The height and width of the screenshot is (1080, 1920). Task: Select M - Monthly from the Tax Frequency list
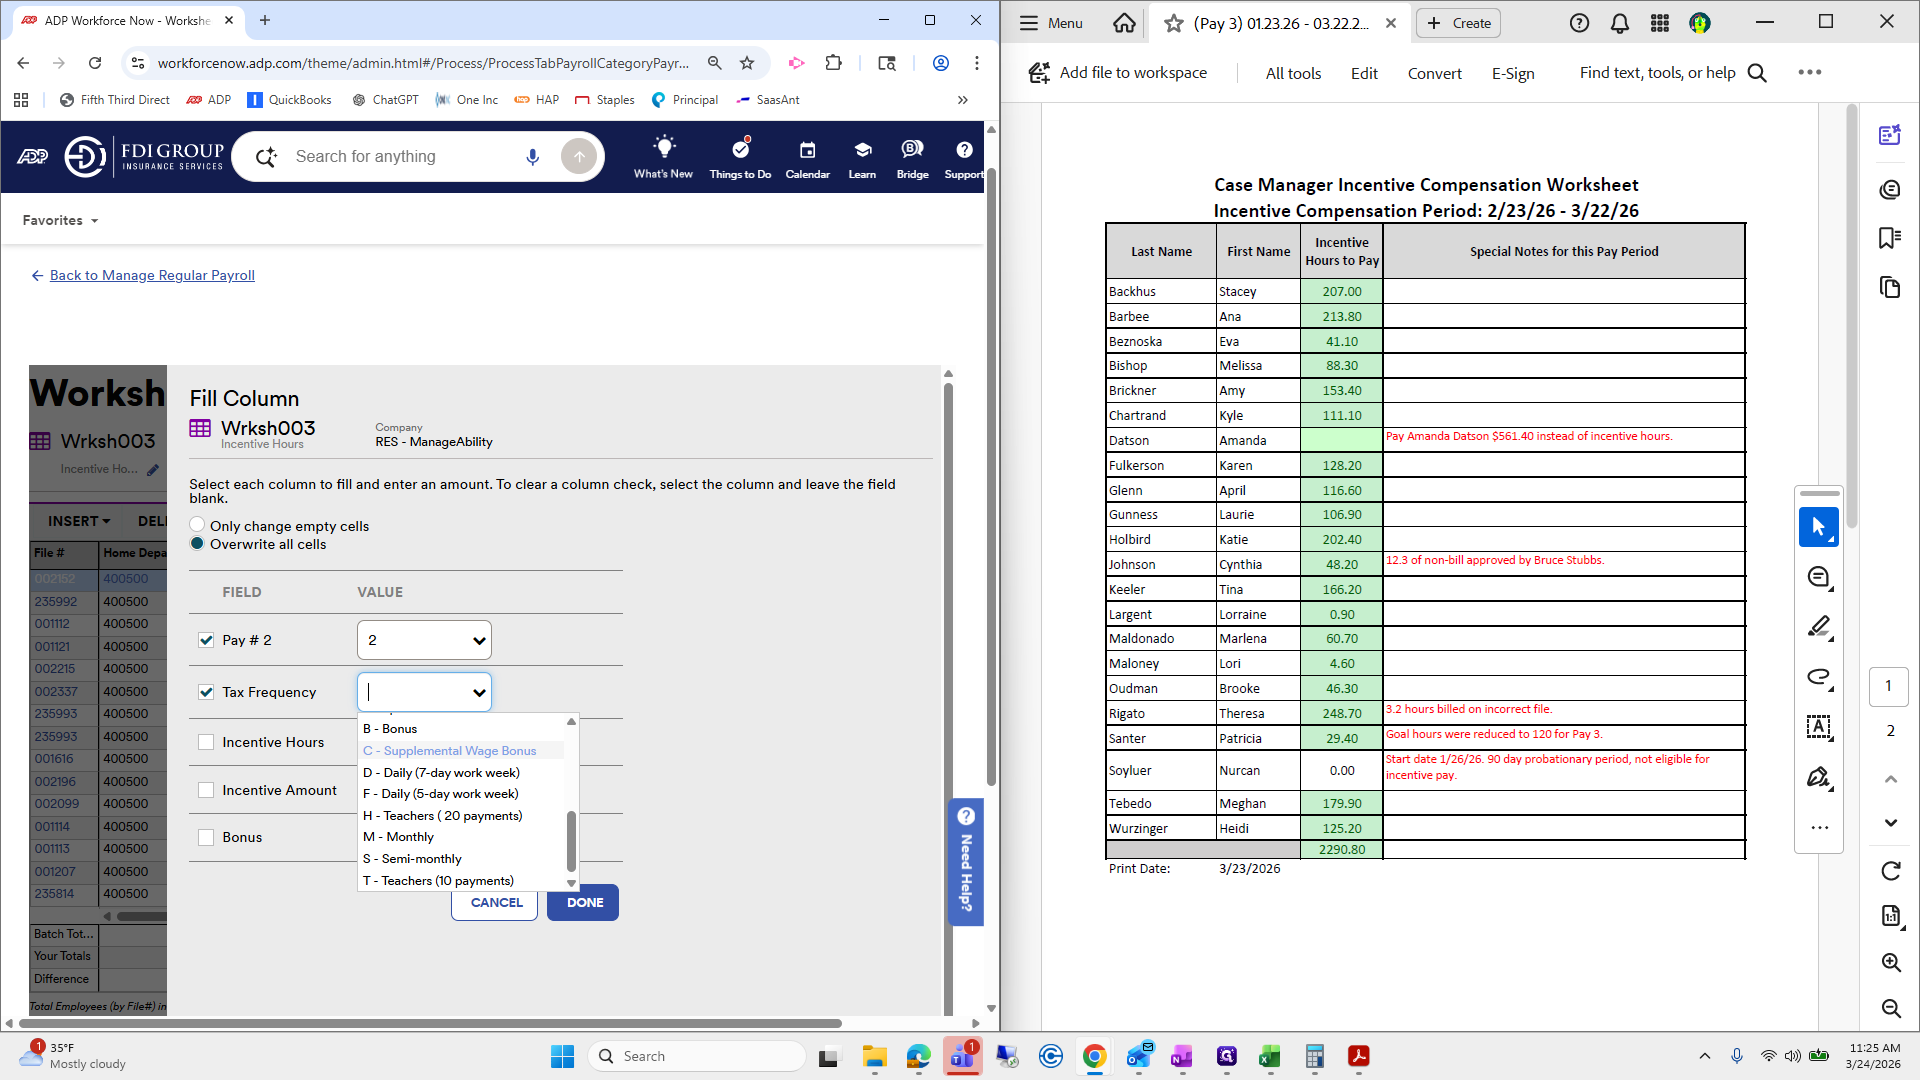(398, 836)
